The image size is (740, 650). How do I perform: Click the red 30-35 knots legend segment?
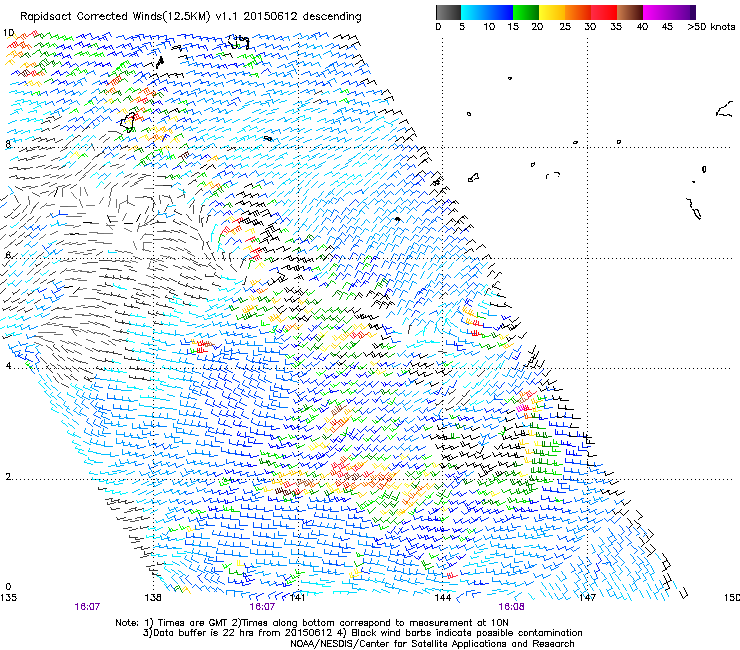[x=604, y=12]
